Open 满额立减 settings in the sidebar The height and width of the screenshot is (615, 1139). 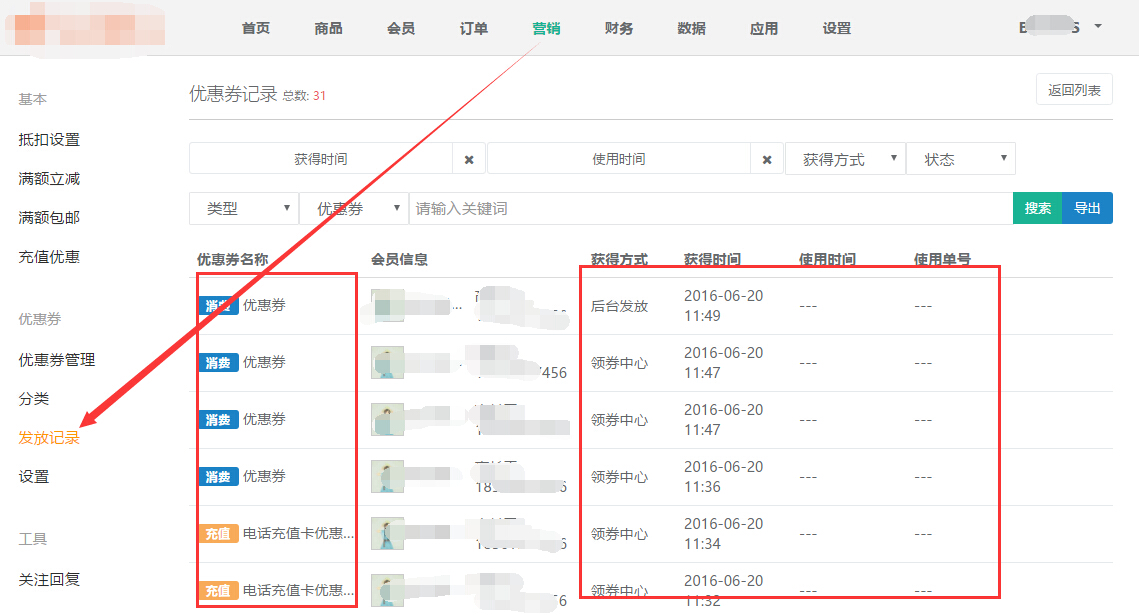(49, 179)
